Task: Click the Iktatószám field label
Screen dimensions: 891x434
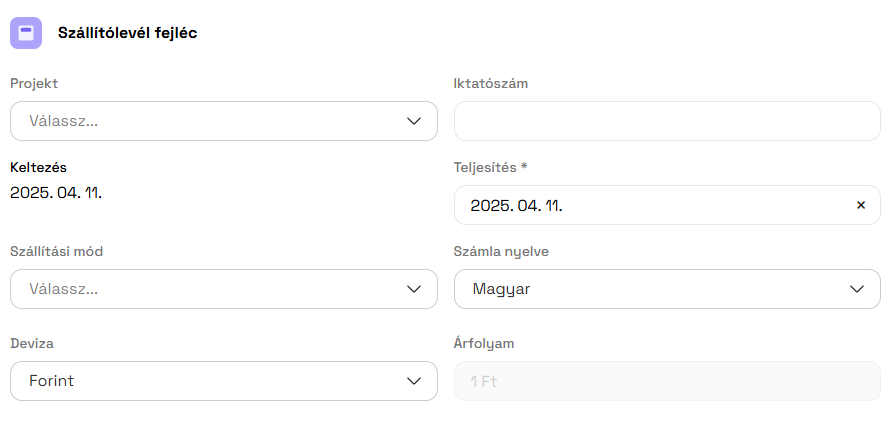Action: pos(491,83)
